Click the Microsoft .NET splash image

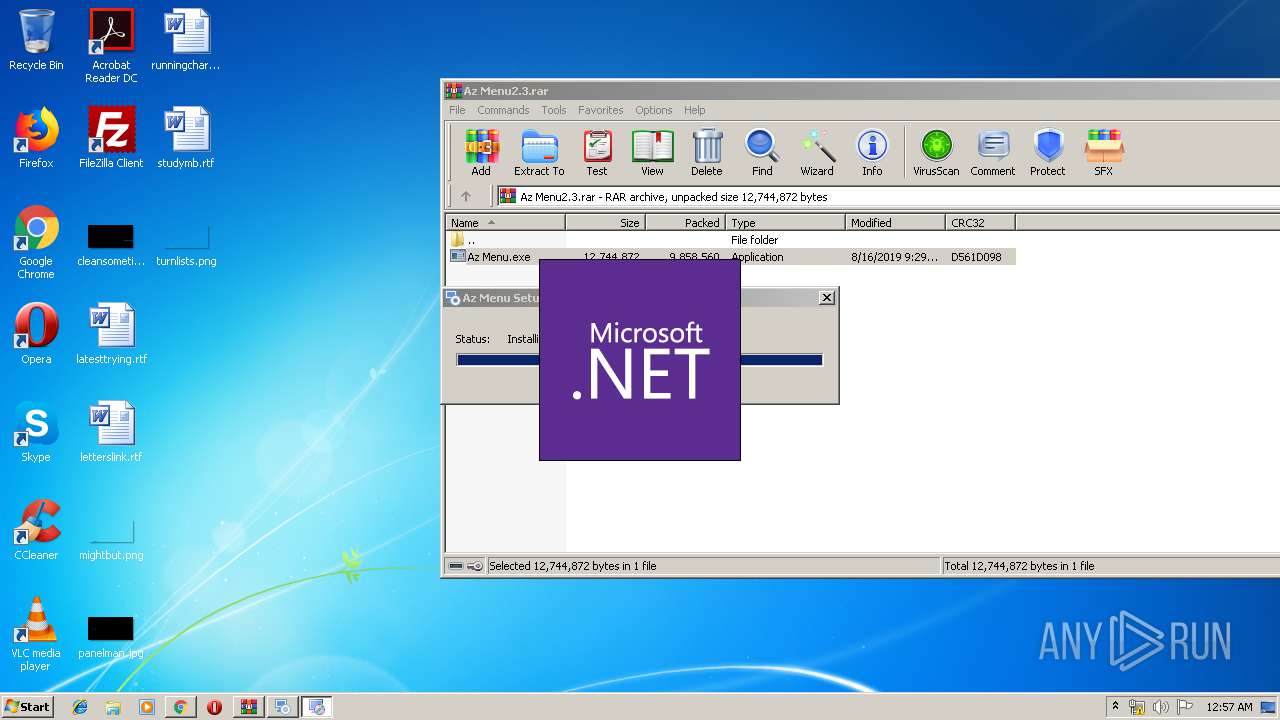[x=640, y=360]
